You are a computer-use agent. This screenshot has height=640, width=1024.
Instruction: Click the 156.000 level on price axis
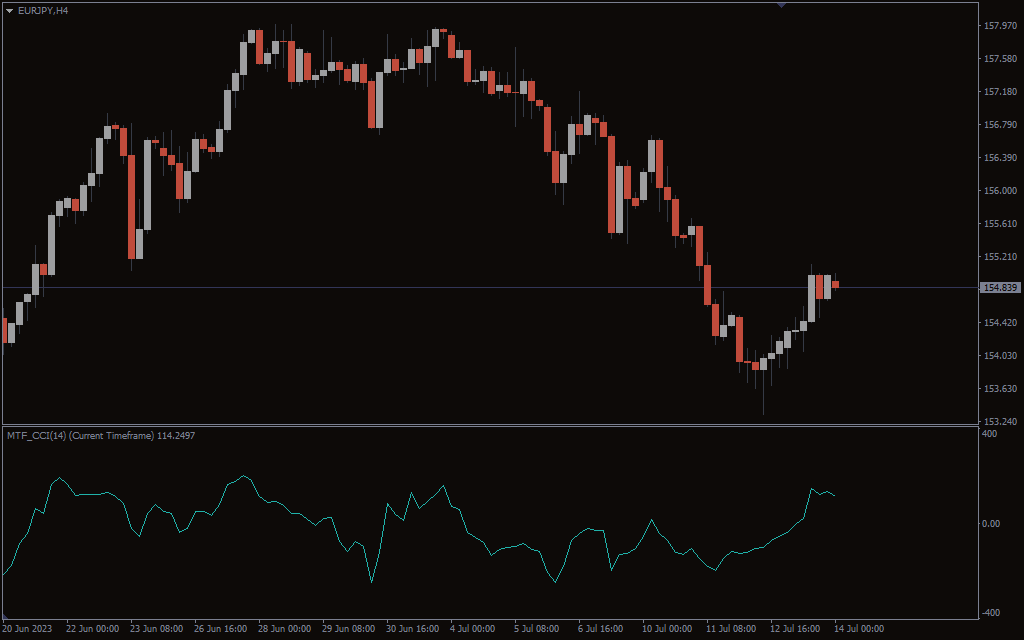[x=1000, y=191]
